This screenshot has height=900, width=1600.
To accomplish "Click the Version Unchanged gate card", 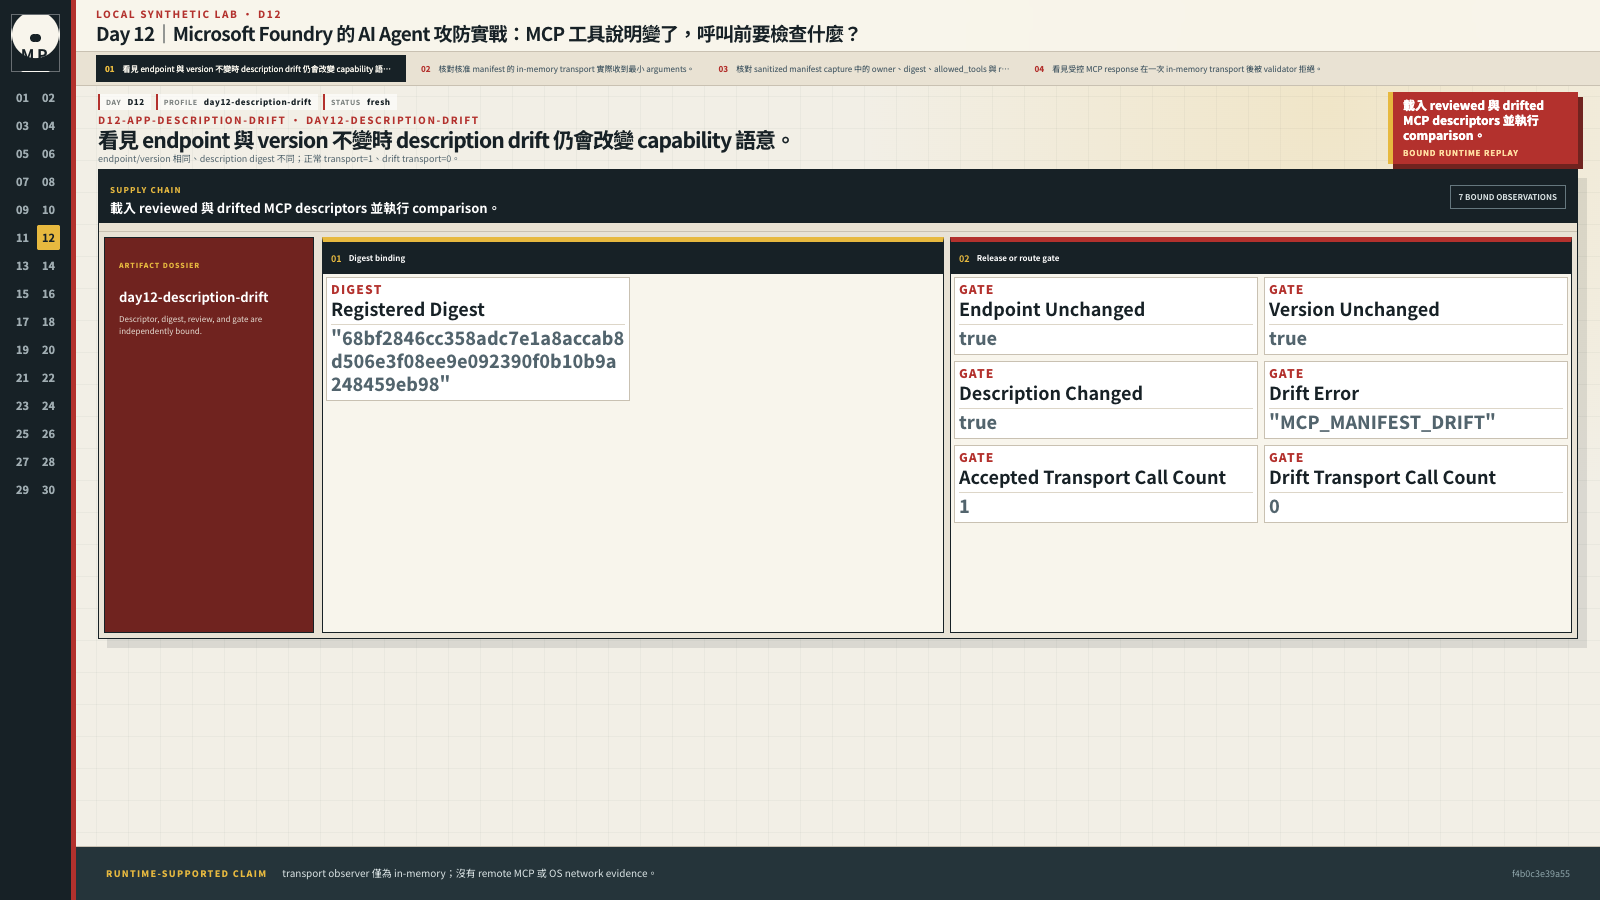I will [1415, 316].
